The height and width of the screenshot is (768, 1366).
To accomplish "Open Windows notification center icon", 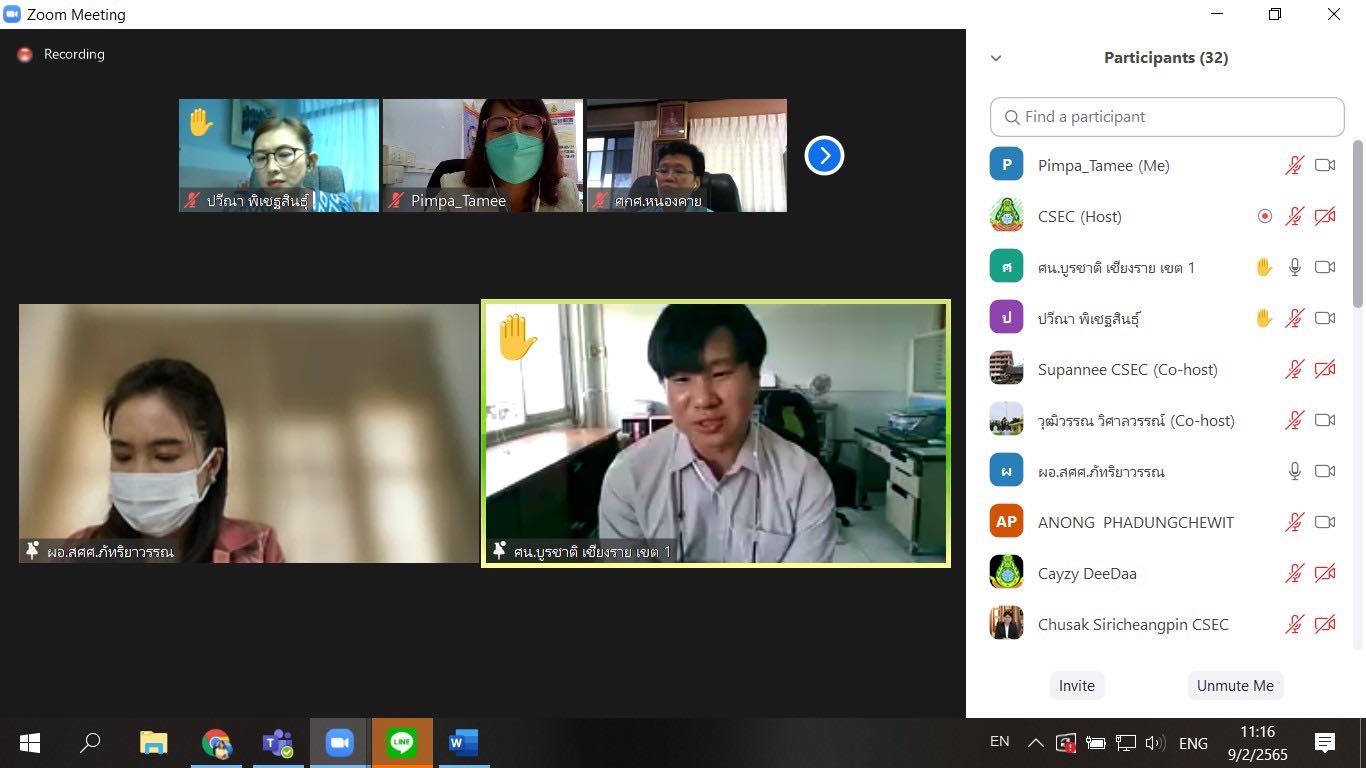I will click(x=1325, y=742).
